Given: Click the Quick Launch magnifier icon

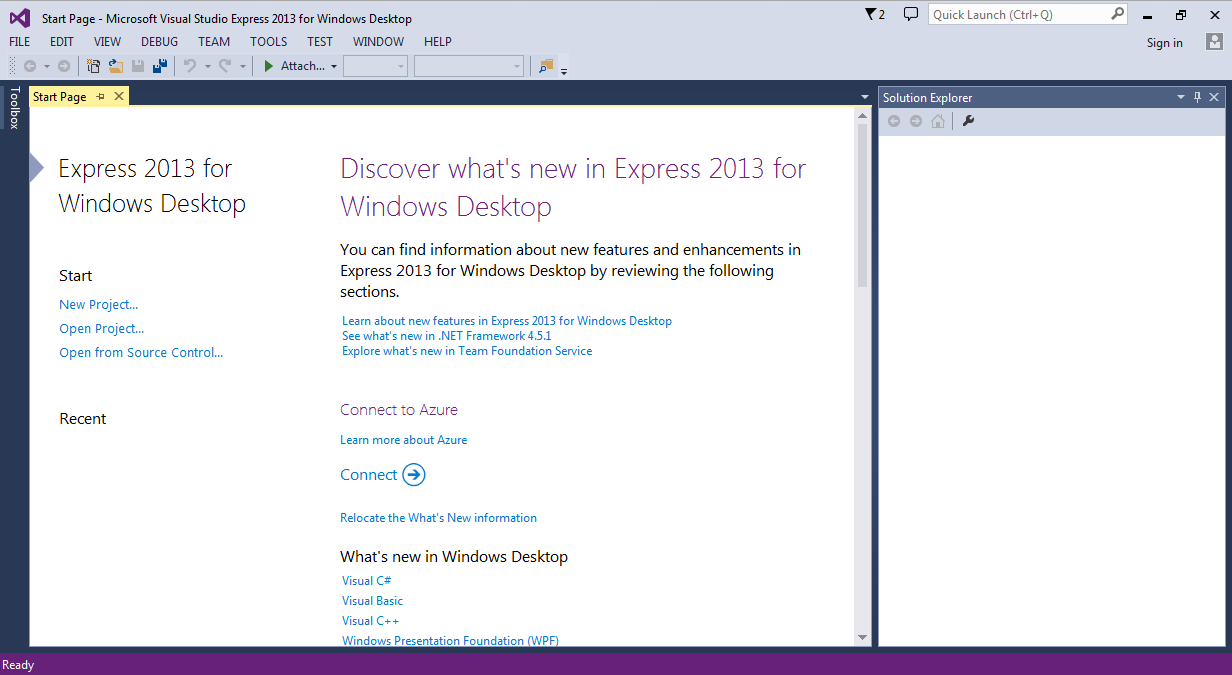Looking at the screenshot, I should click(x=1117, y=14).
